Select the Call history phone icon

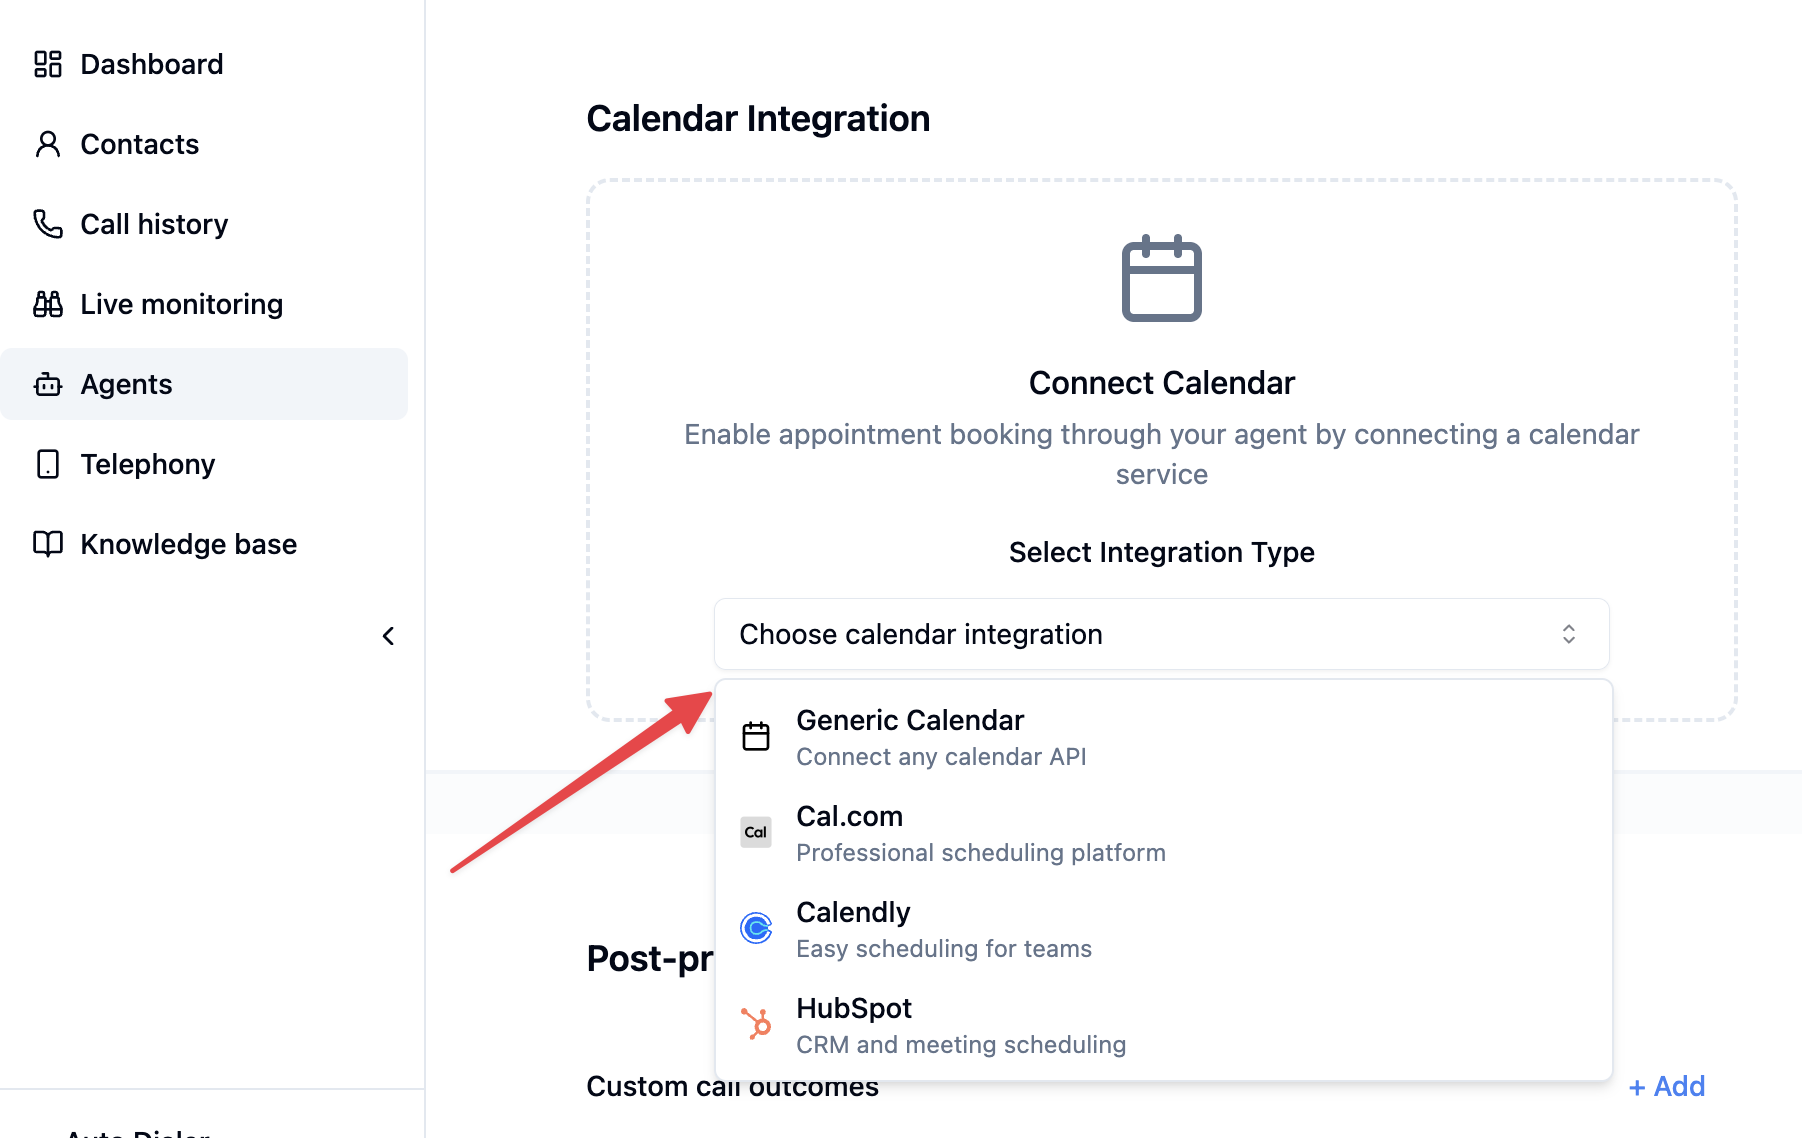[x=47, y=223]
